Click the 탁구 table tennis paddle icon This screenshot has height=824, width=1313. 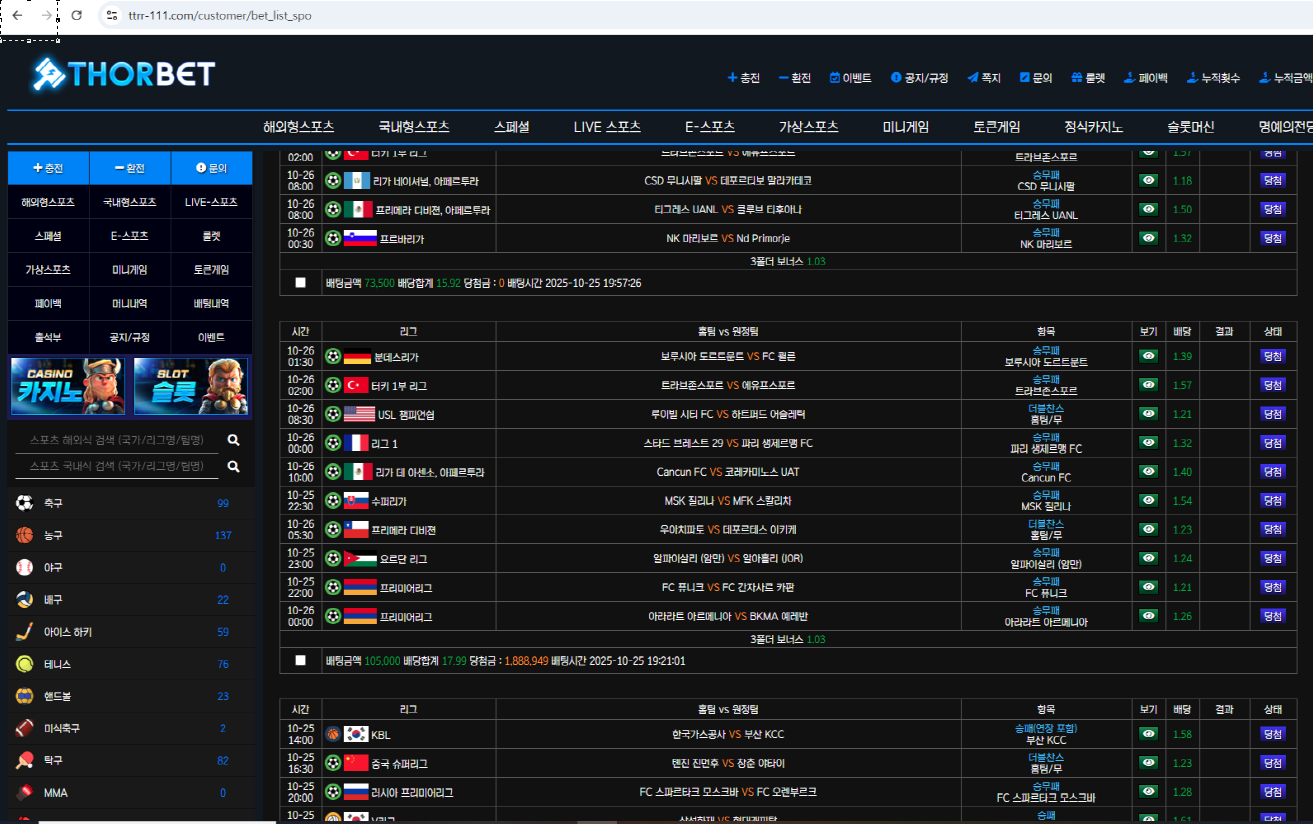coord(24,760)
